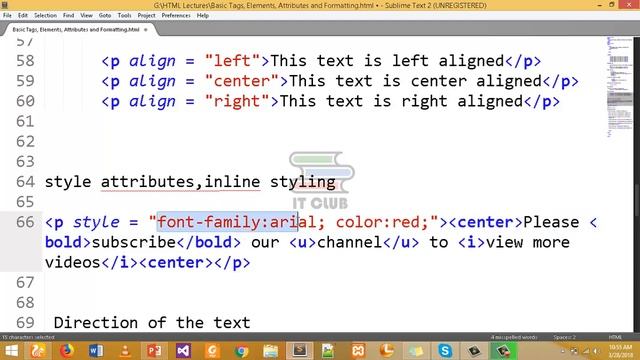This screenshot has height=360, width=640.
Task: Open HTML syntax selector in status bar
Action: tap(615, 337)
